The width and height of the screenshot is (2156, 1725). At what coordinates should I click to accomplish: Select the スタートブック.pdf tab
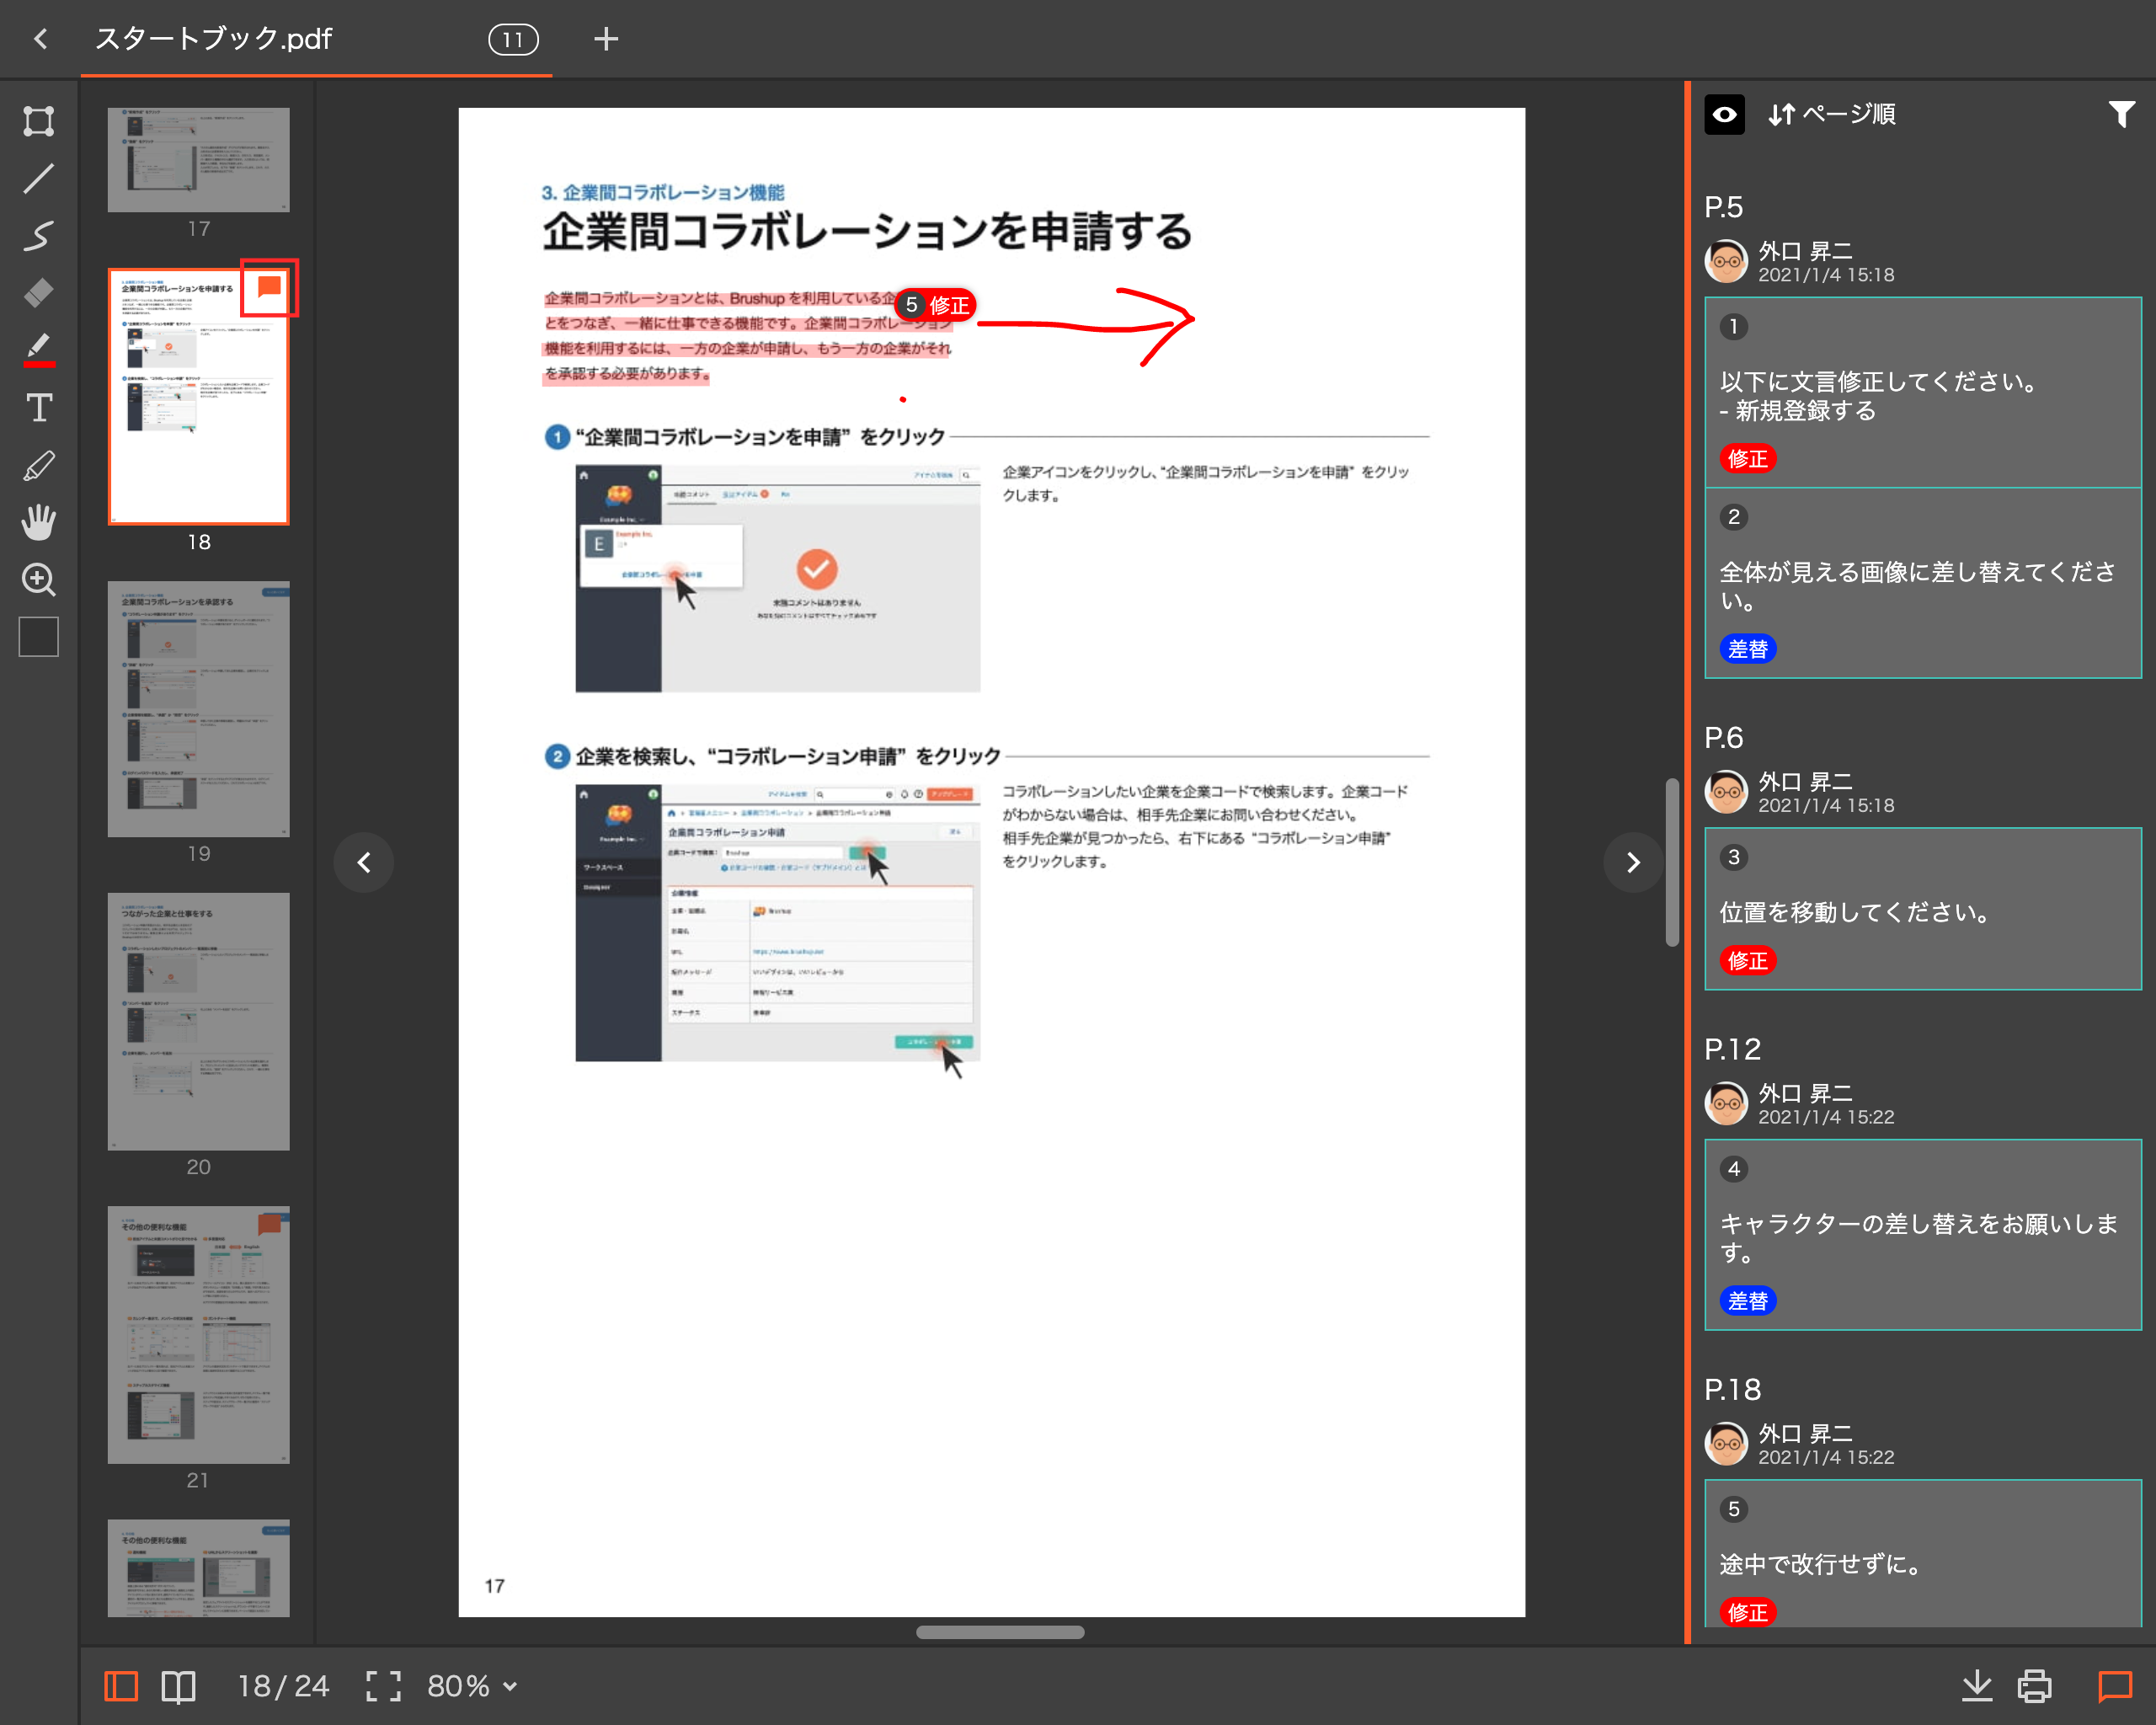click(x=213, y=39)
